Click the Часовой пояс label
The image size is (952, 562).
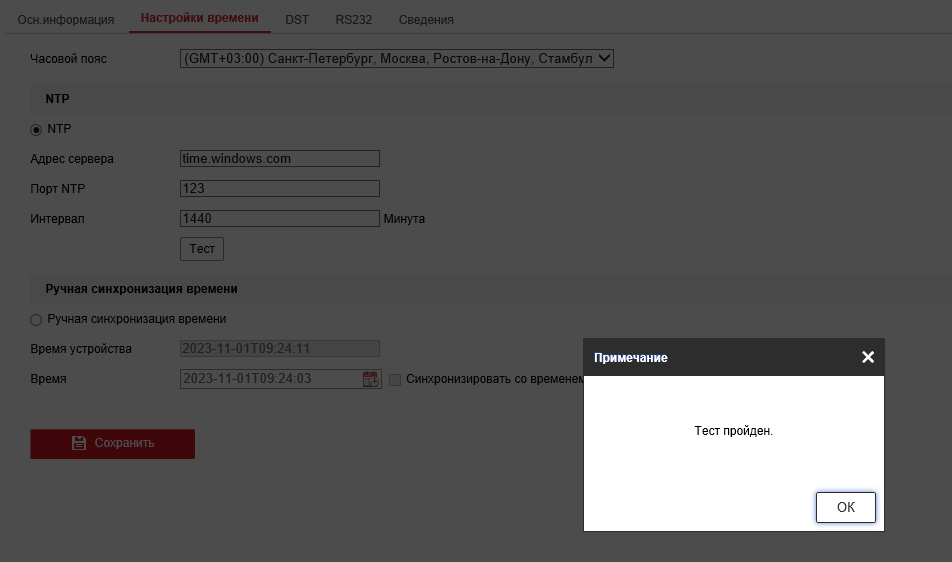[69, 59]
